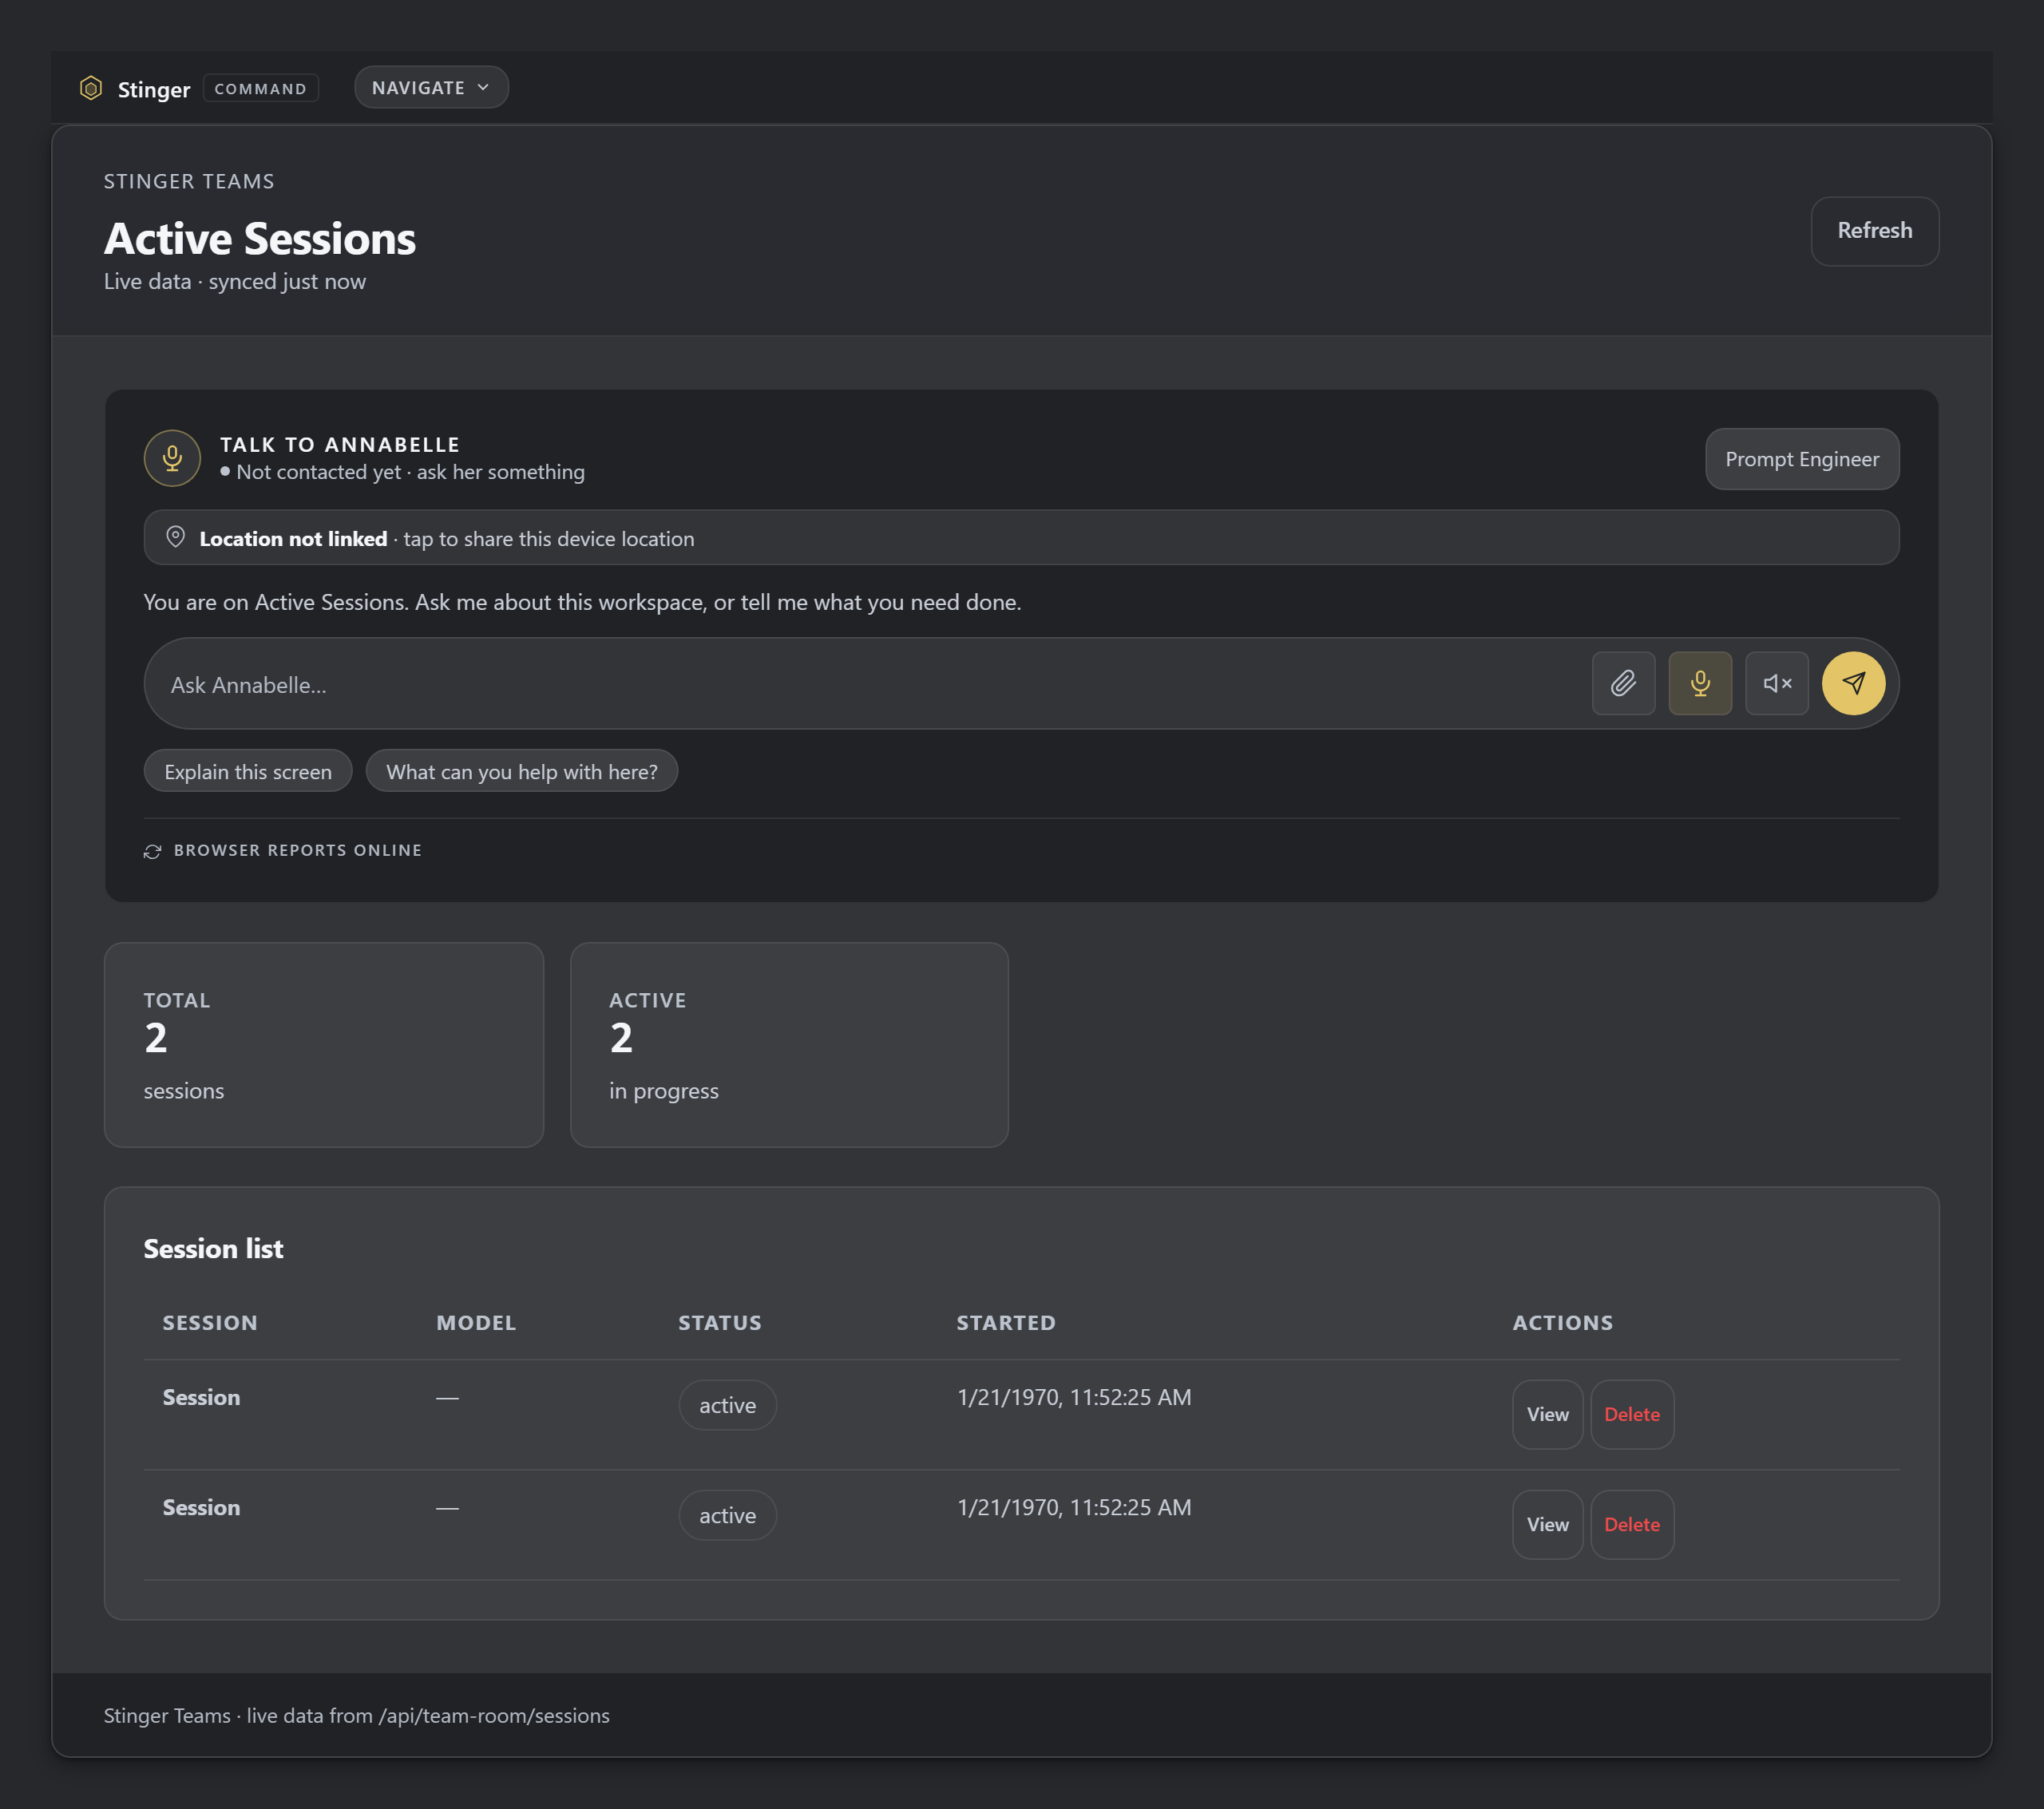Delete the first session in the list
2044x1809 pixels.
1632,1415
